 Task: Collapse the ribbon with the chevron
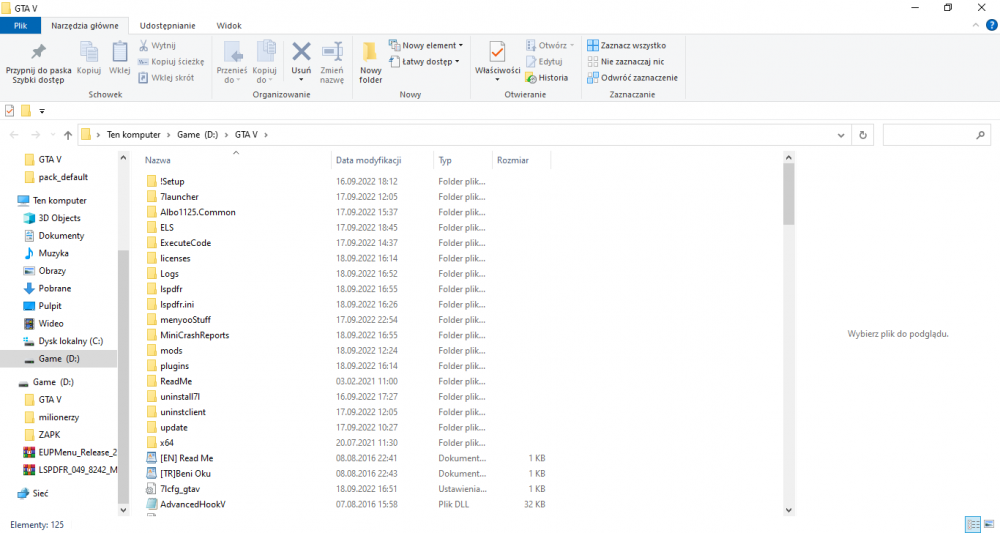(975, 26)
